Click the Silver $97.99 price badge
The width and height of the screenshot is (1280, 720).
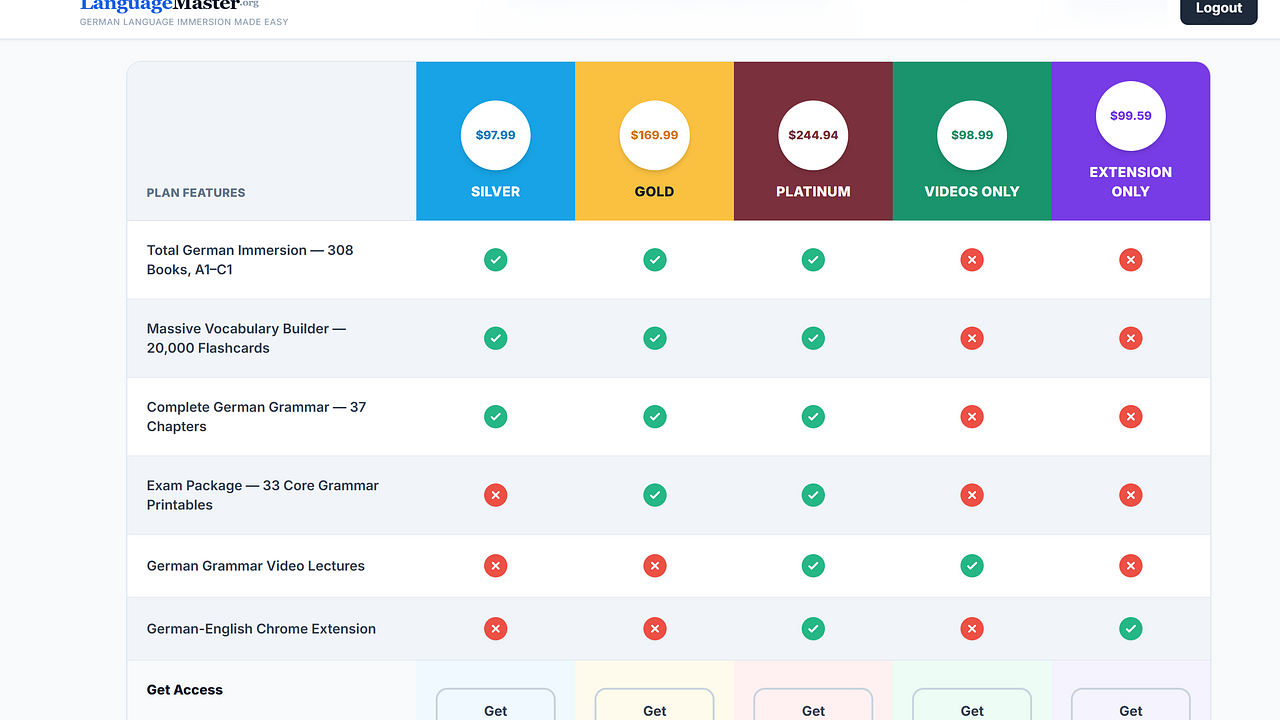(495, 135)
